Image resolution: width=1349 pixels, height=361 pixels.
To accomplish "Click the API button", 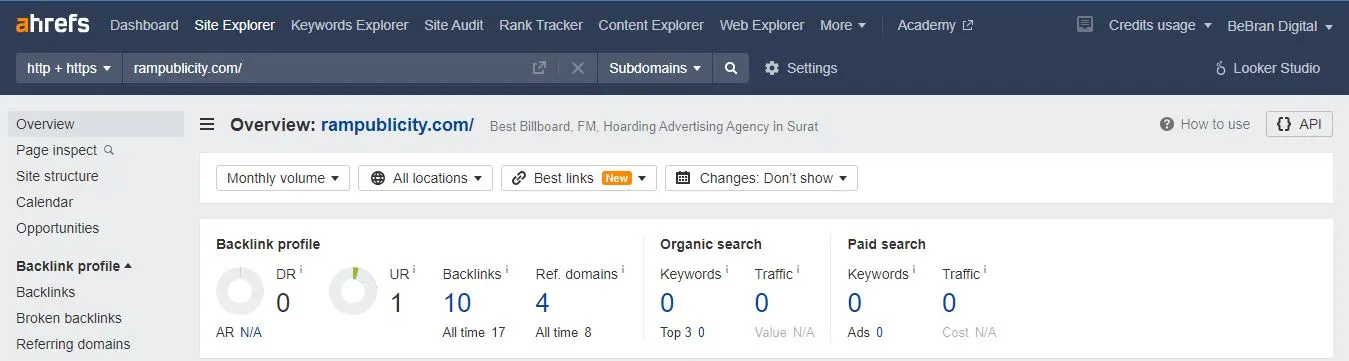I will pos(1299,124).
